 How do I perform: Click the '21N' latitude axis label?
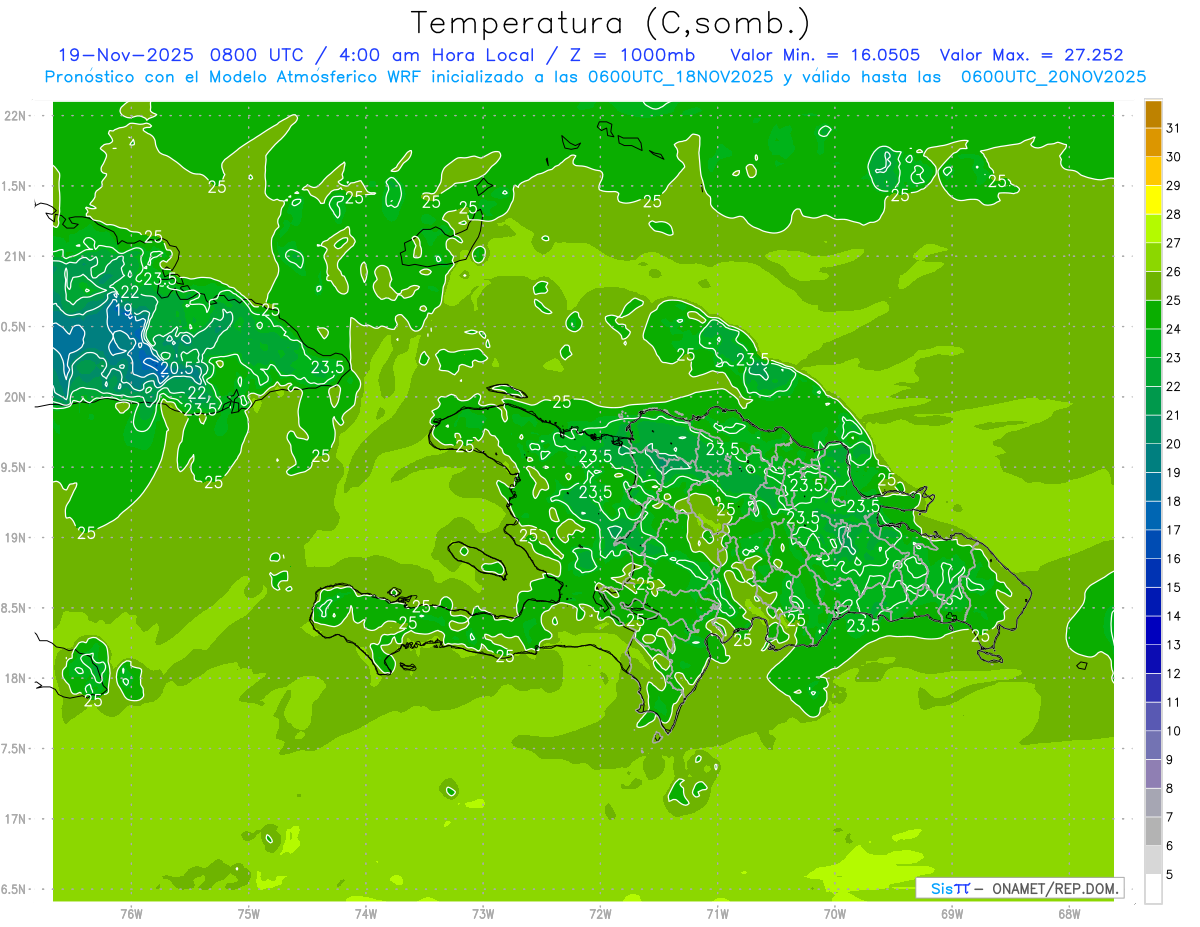click(15, 257)
